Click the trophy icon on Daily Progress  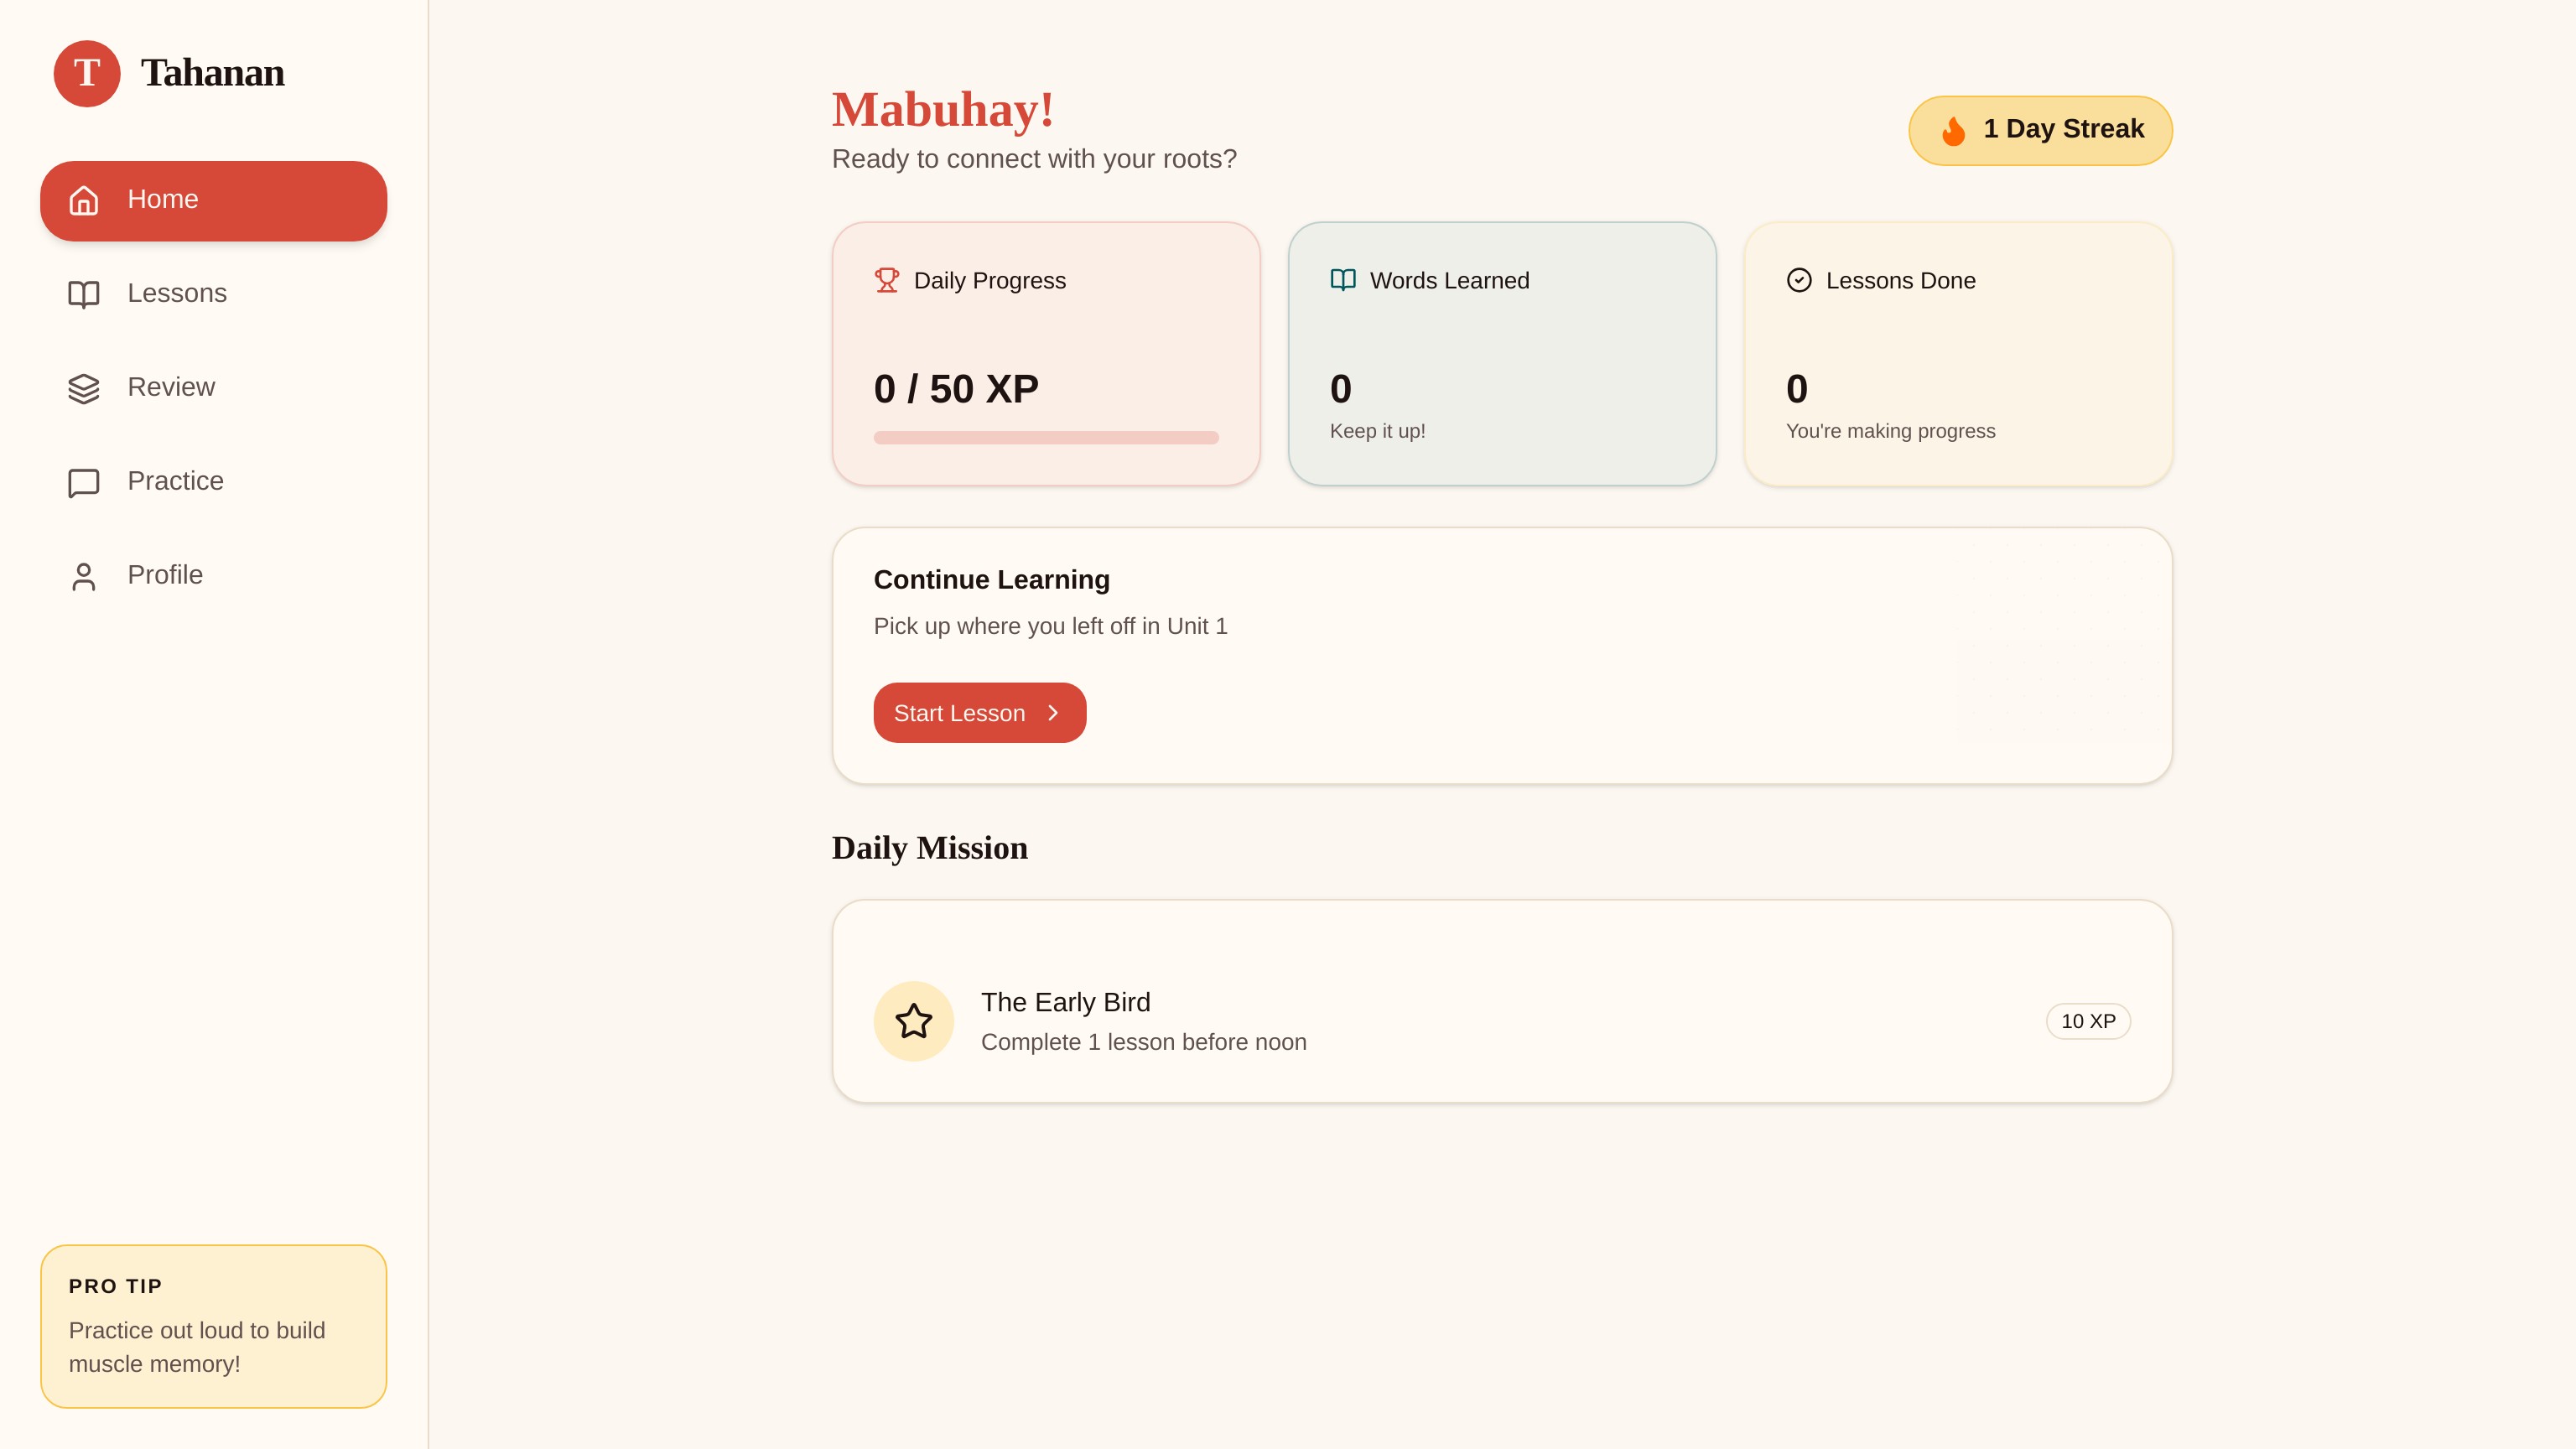pyautogui.click(x=886, y=280)
